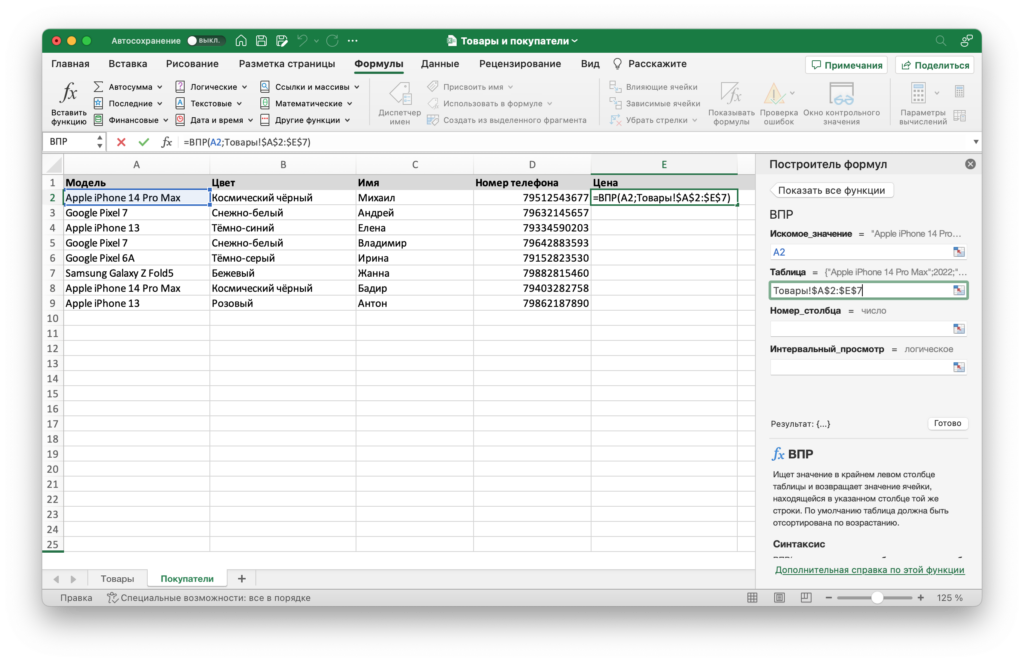Click the Рисование ribbon tab
1024x662 pixels.
pos(192,64)
